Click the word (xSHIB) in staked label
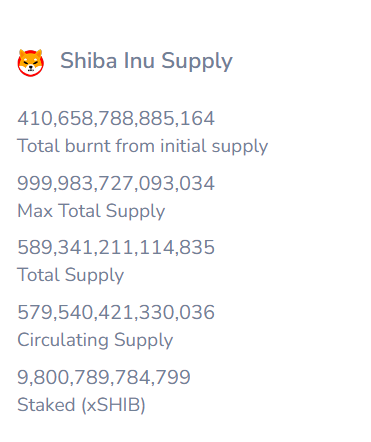Screen dimensions: 371x442 click(x=114, y=405)
